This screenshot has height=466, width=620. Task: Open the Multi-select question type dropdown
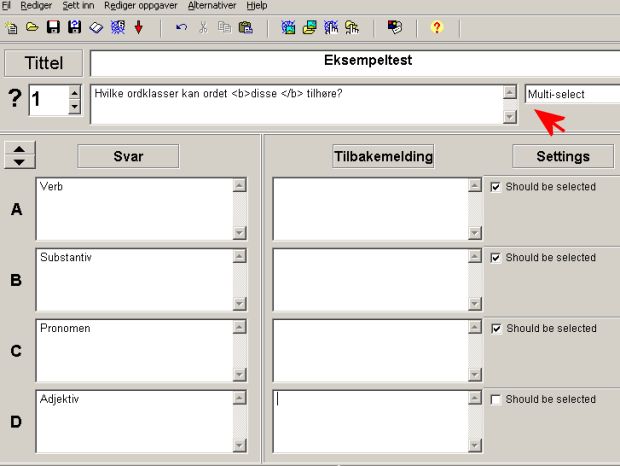(573, 94)
